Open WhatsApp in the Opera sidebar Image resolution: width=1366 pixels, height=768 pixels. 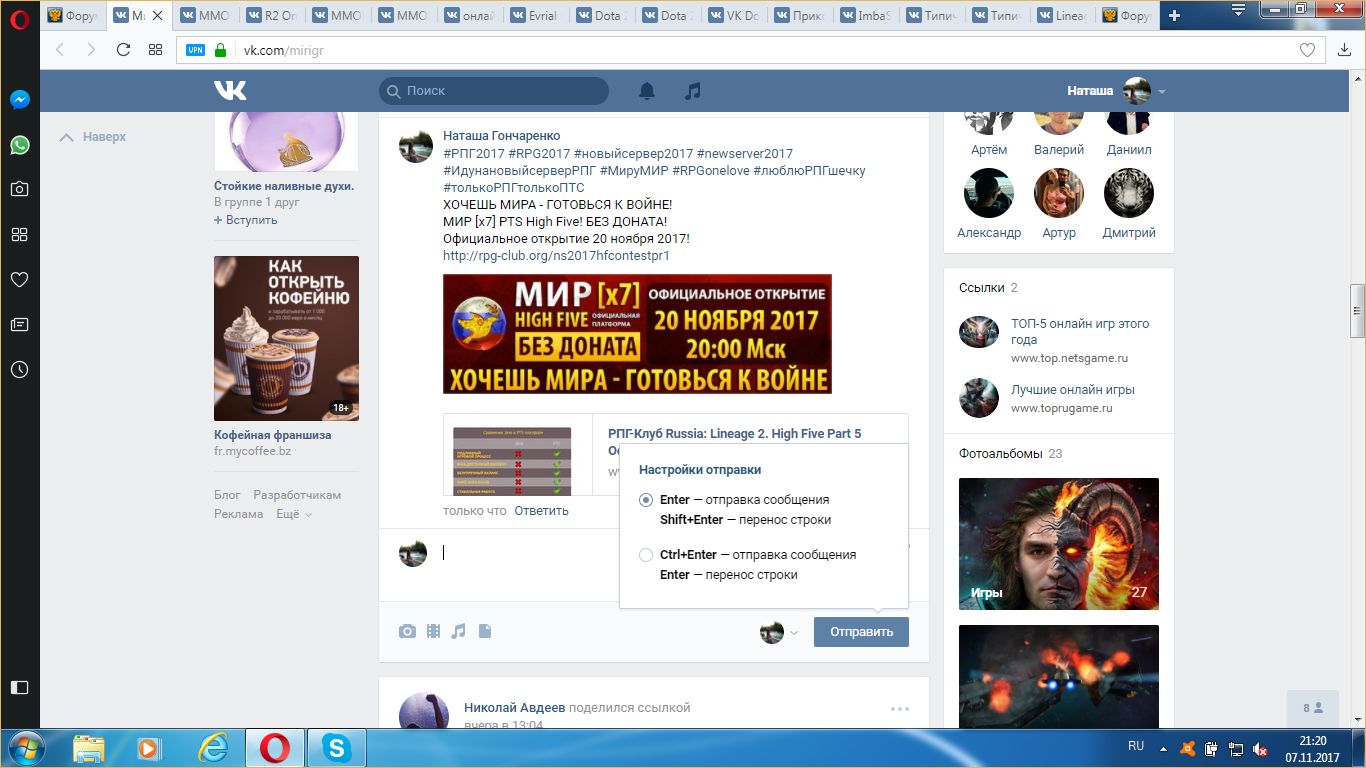coord(19,145)
